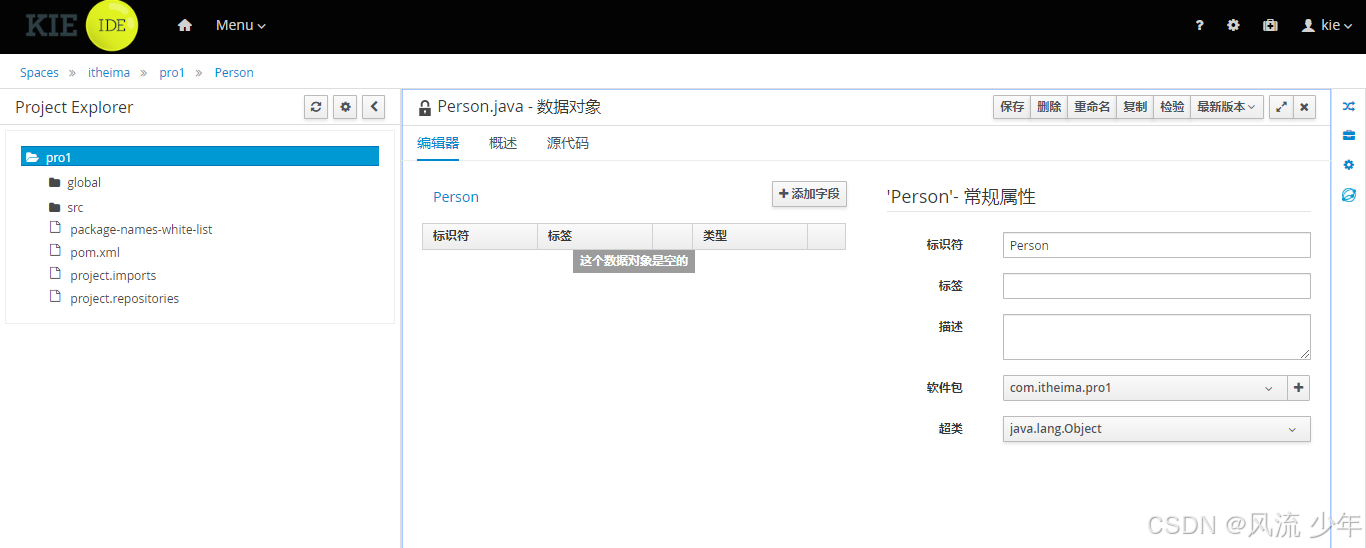Maximize the editor with expand icon

(1281, 107)
